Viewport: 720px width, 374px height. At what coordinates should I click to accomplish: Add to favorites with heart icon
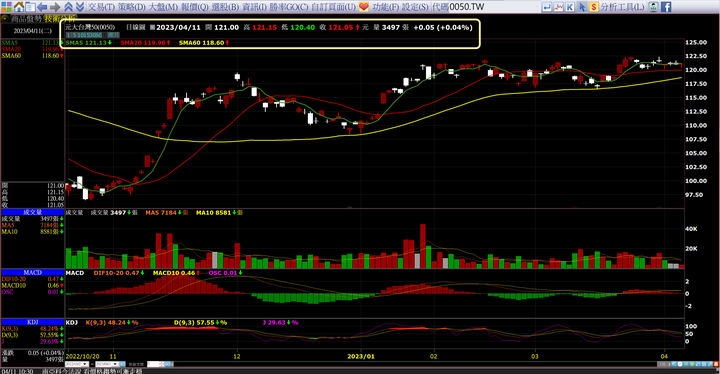click(x=364, y=7)
